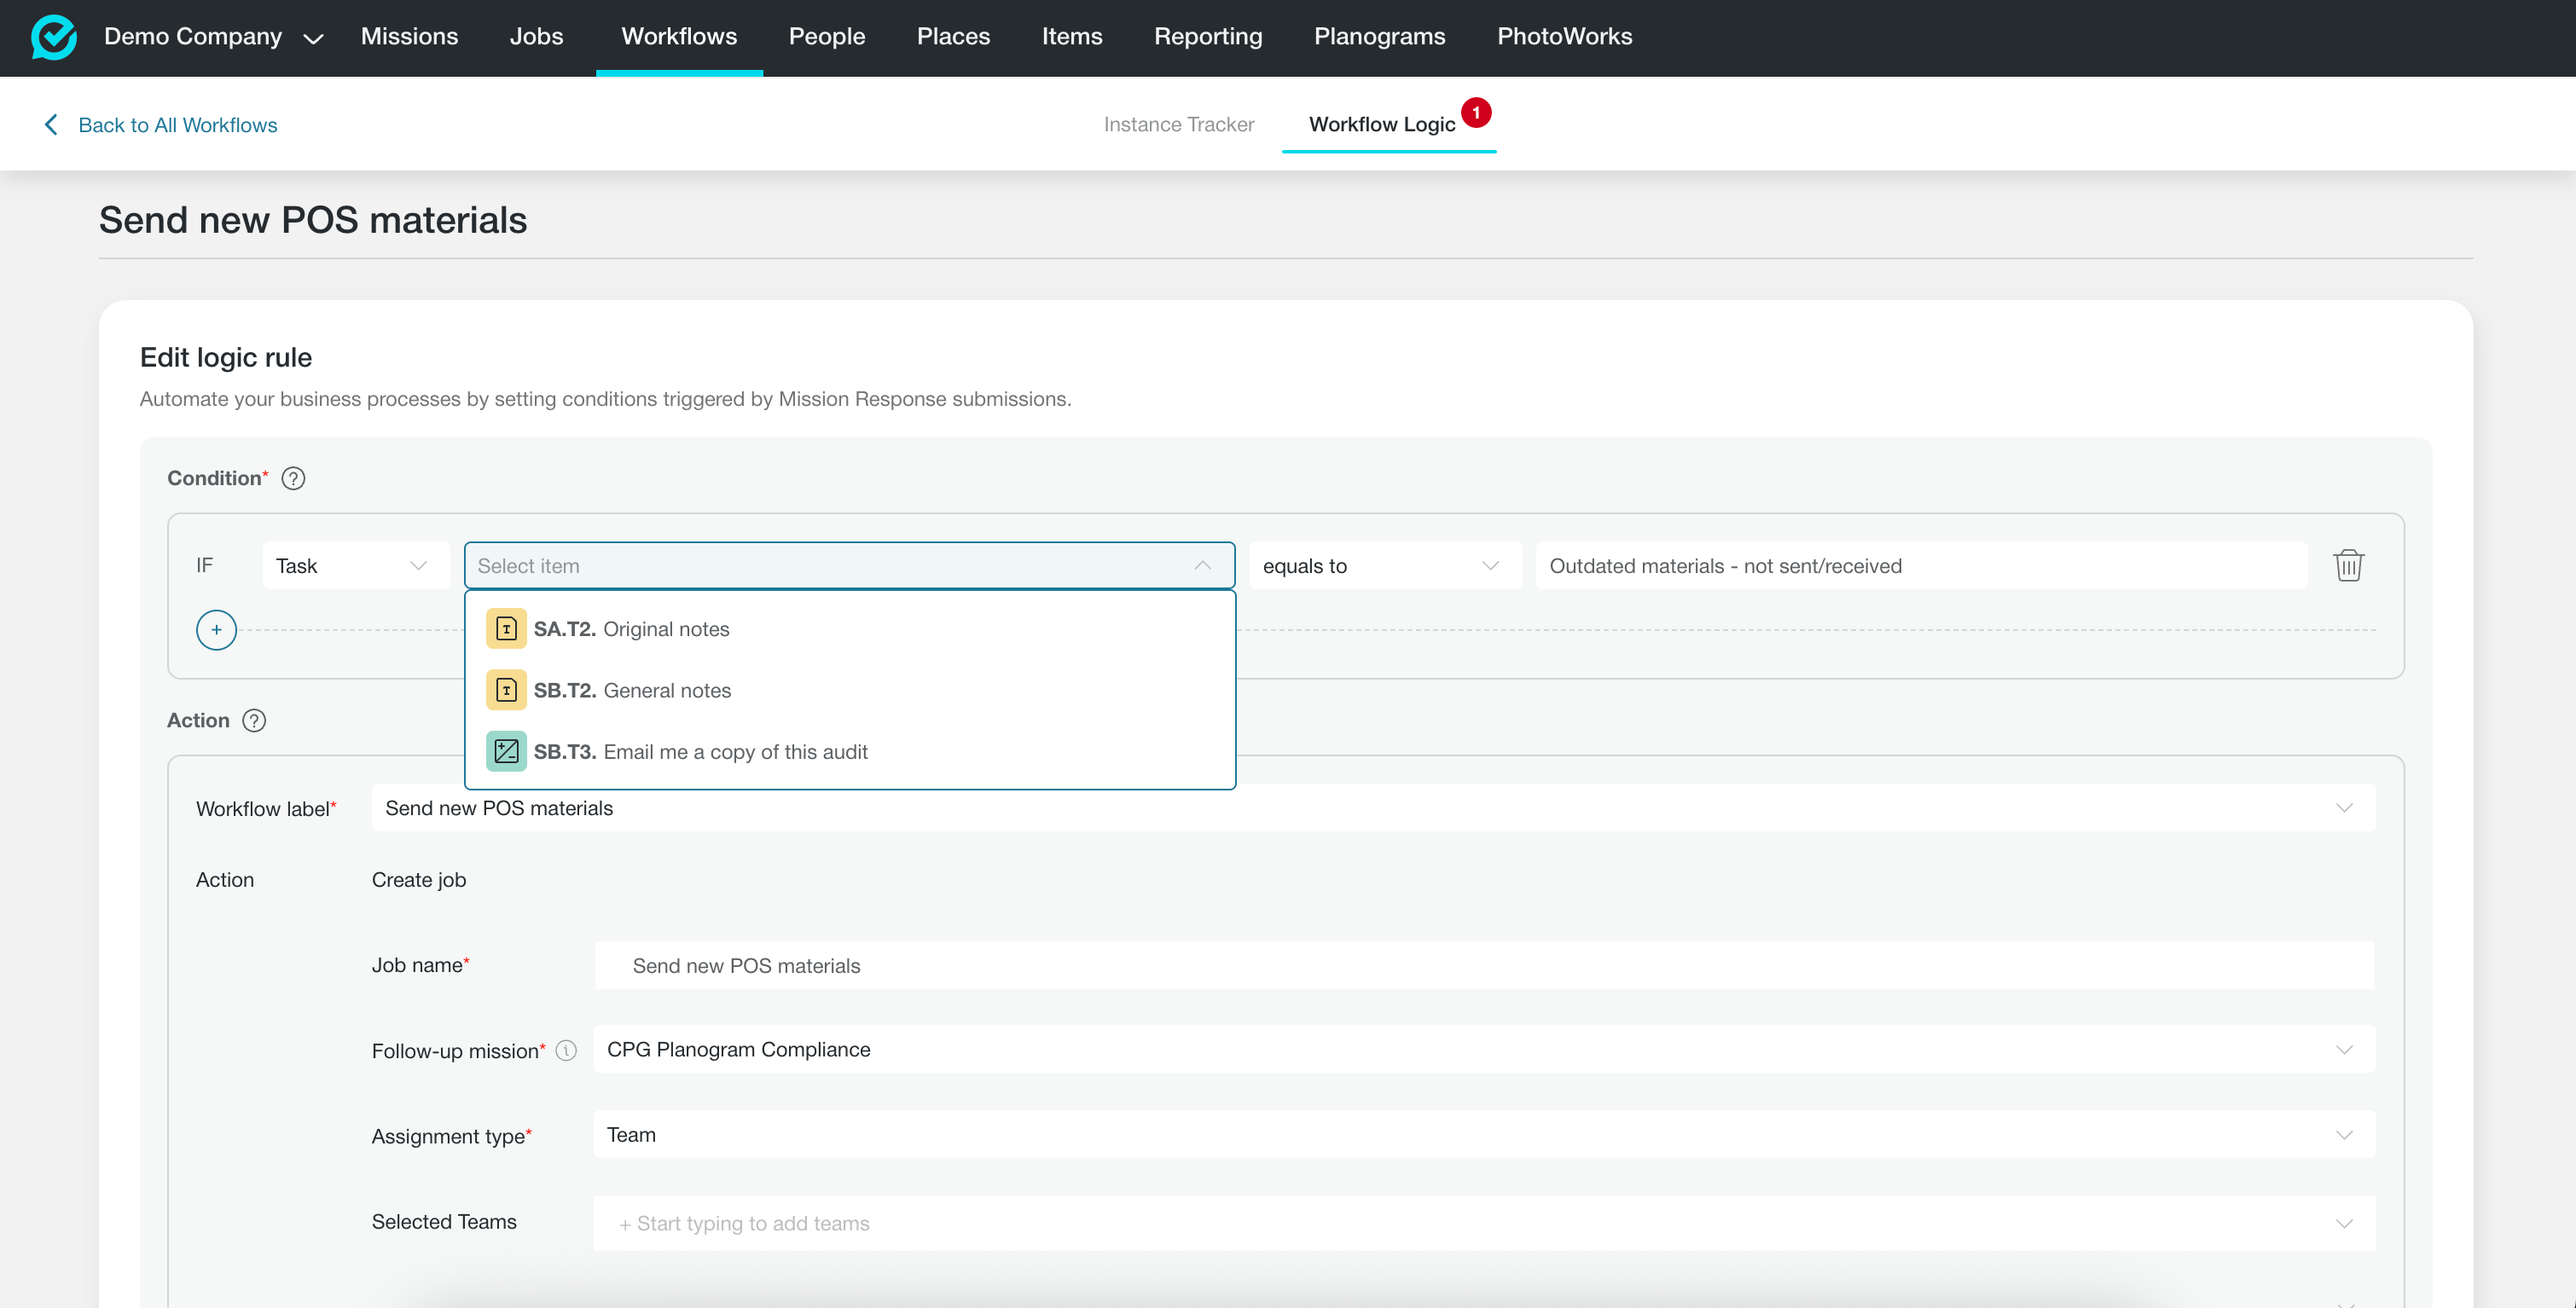Open the Follow-up mission dropdown

[1484, 1049]
